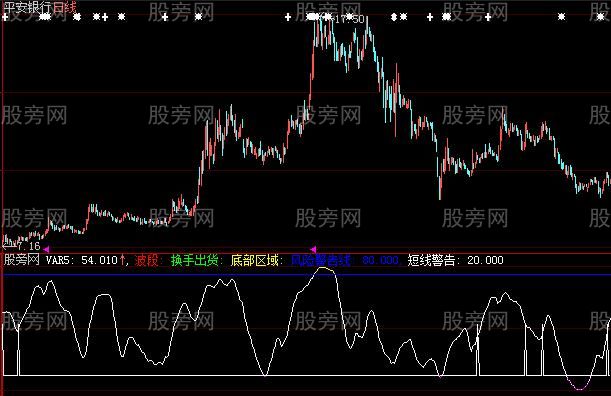Click the 17.50 high price label
The image size is (611, 396).
(x=350, y=19)
